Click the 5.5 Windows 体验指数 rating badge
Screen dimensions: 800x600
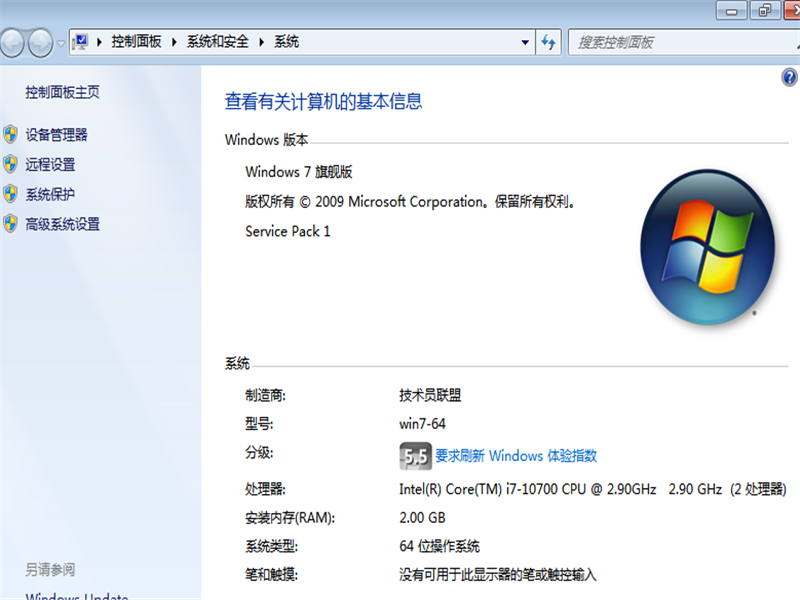[414, 455]
